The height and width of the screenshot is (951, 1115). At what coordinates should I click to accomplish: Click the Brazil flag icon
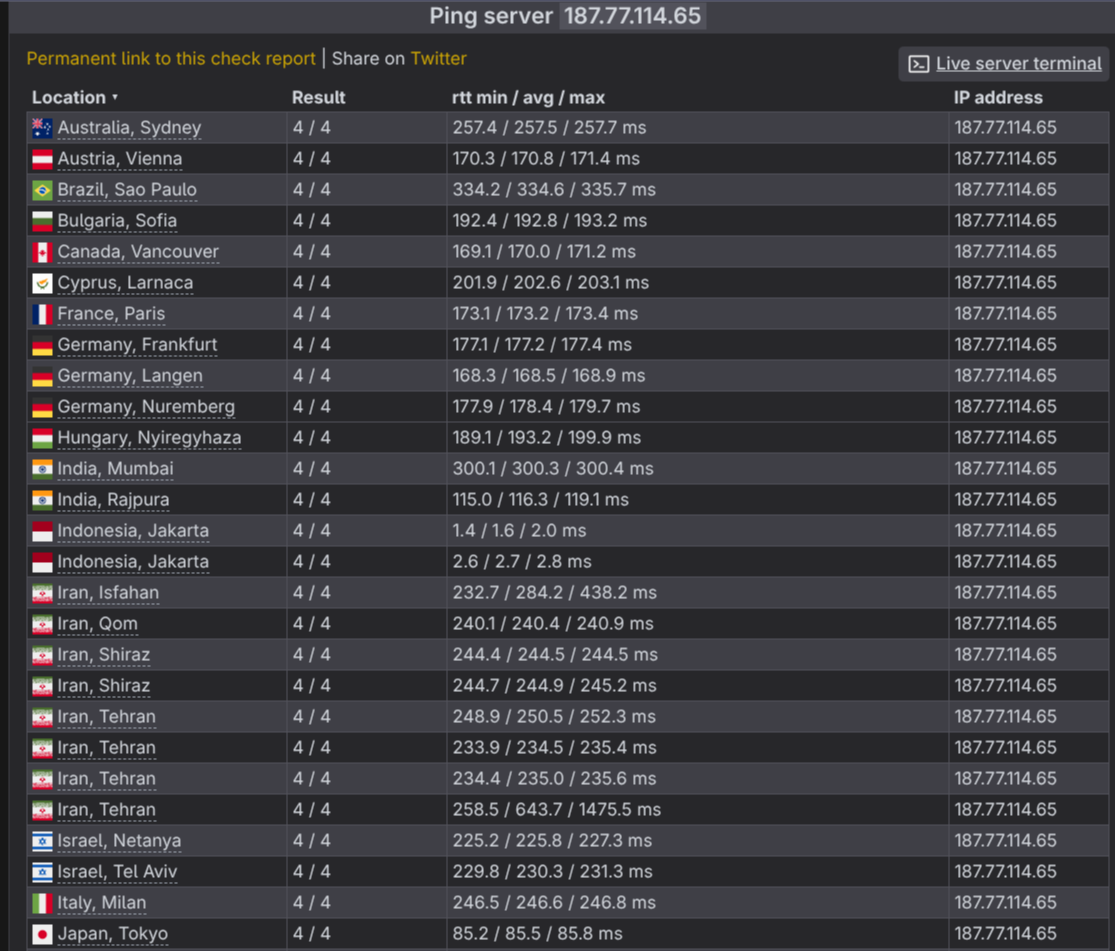pos(42,190)
